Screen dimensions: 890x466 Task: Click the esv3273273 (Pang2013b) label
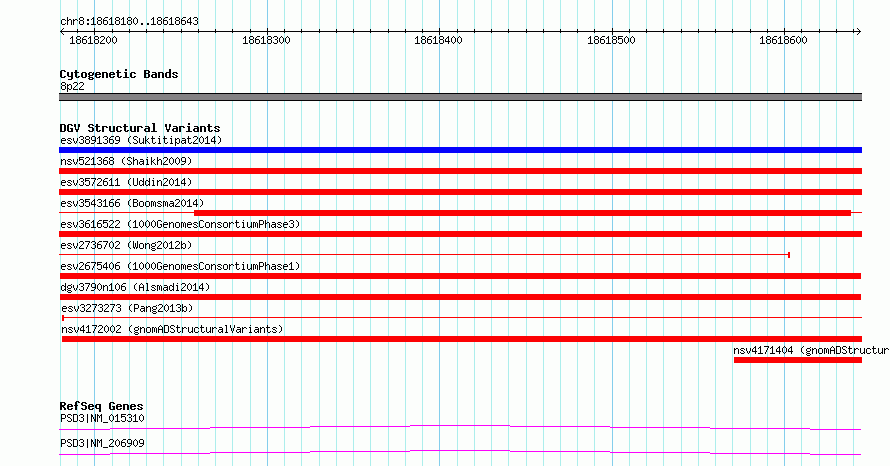(127, 308)
